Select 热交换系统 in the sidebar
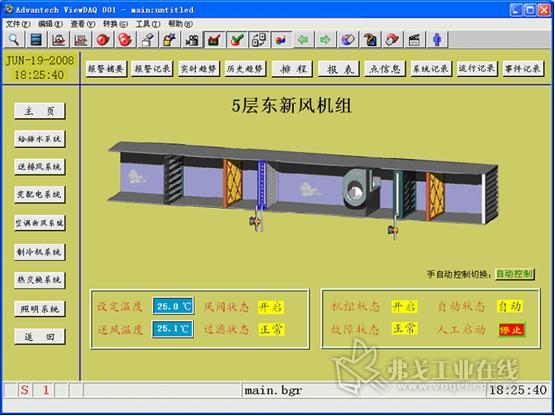 (40, 280)
